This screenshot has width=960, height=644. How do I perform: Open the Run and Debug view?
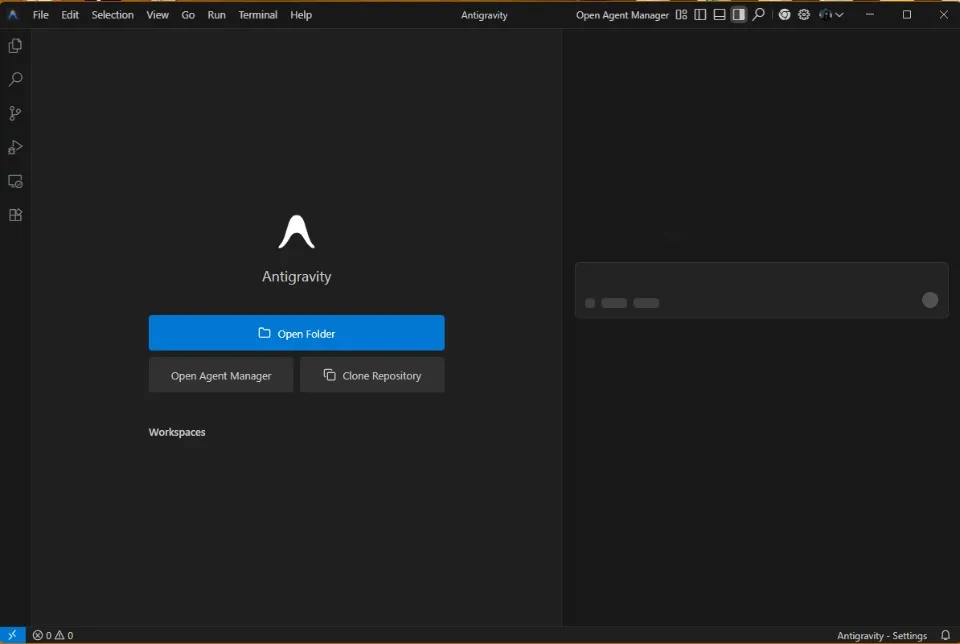point(15,148)
